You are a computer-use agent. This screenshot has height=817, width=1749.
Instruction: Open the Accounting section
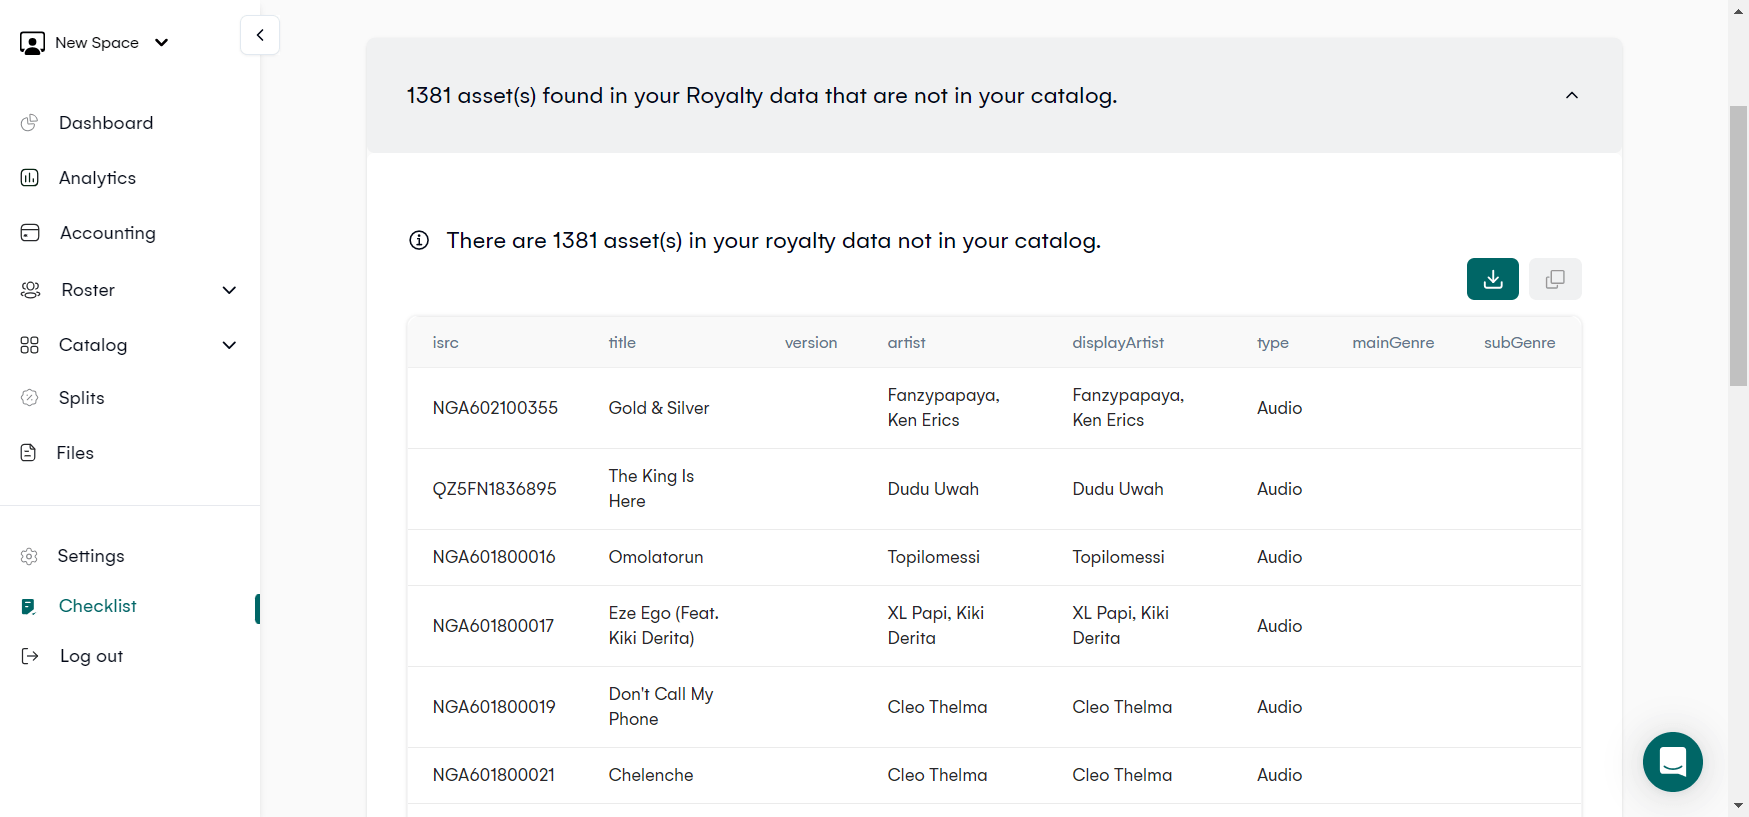[108, 233]
